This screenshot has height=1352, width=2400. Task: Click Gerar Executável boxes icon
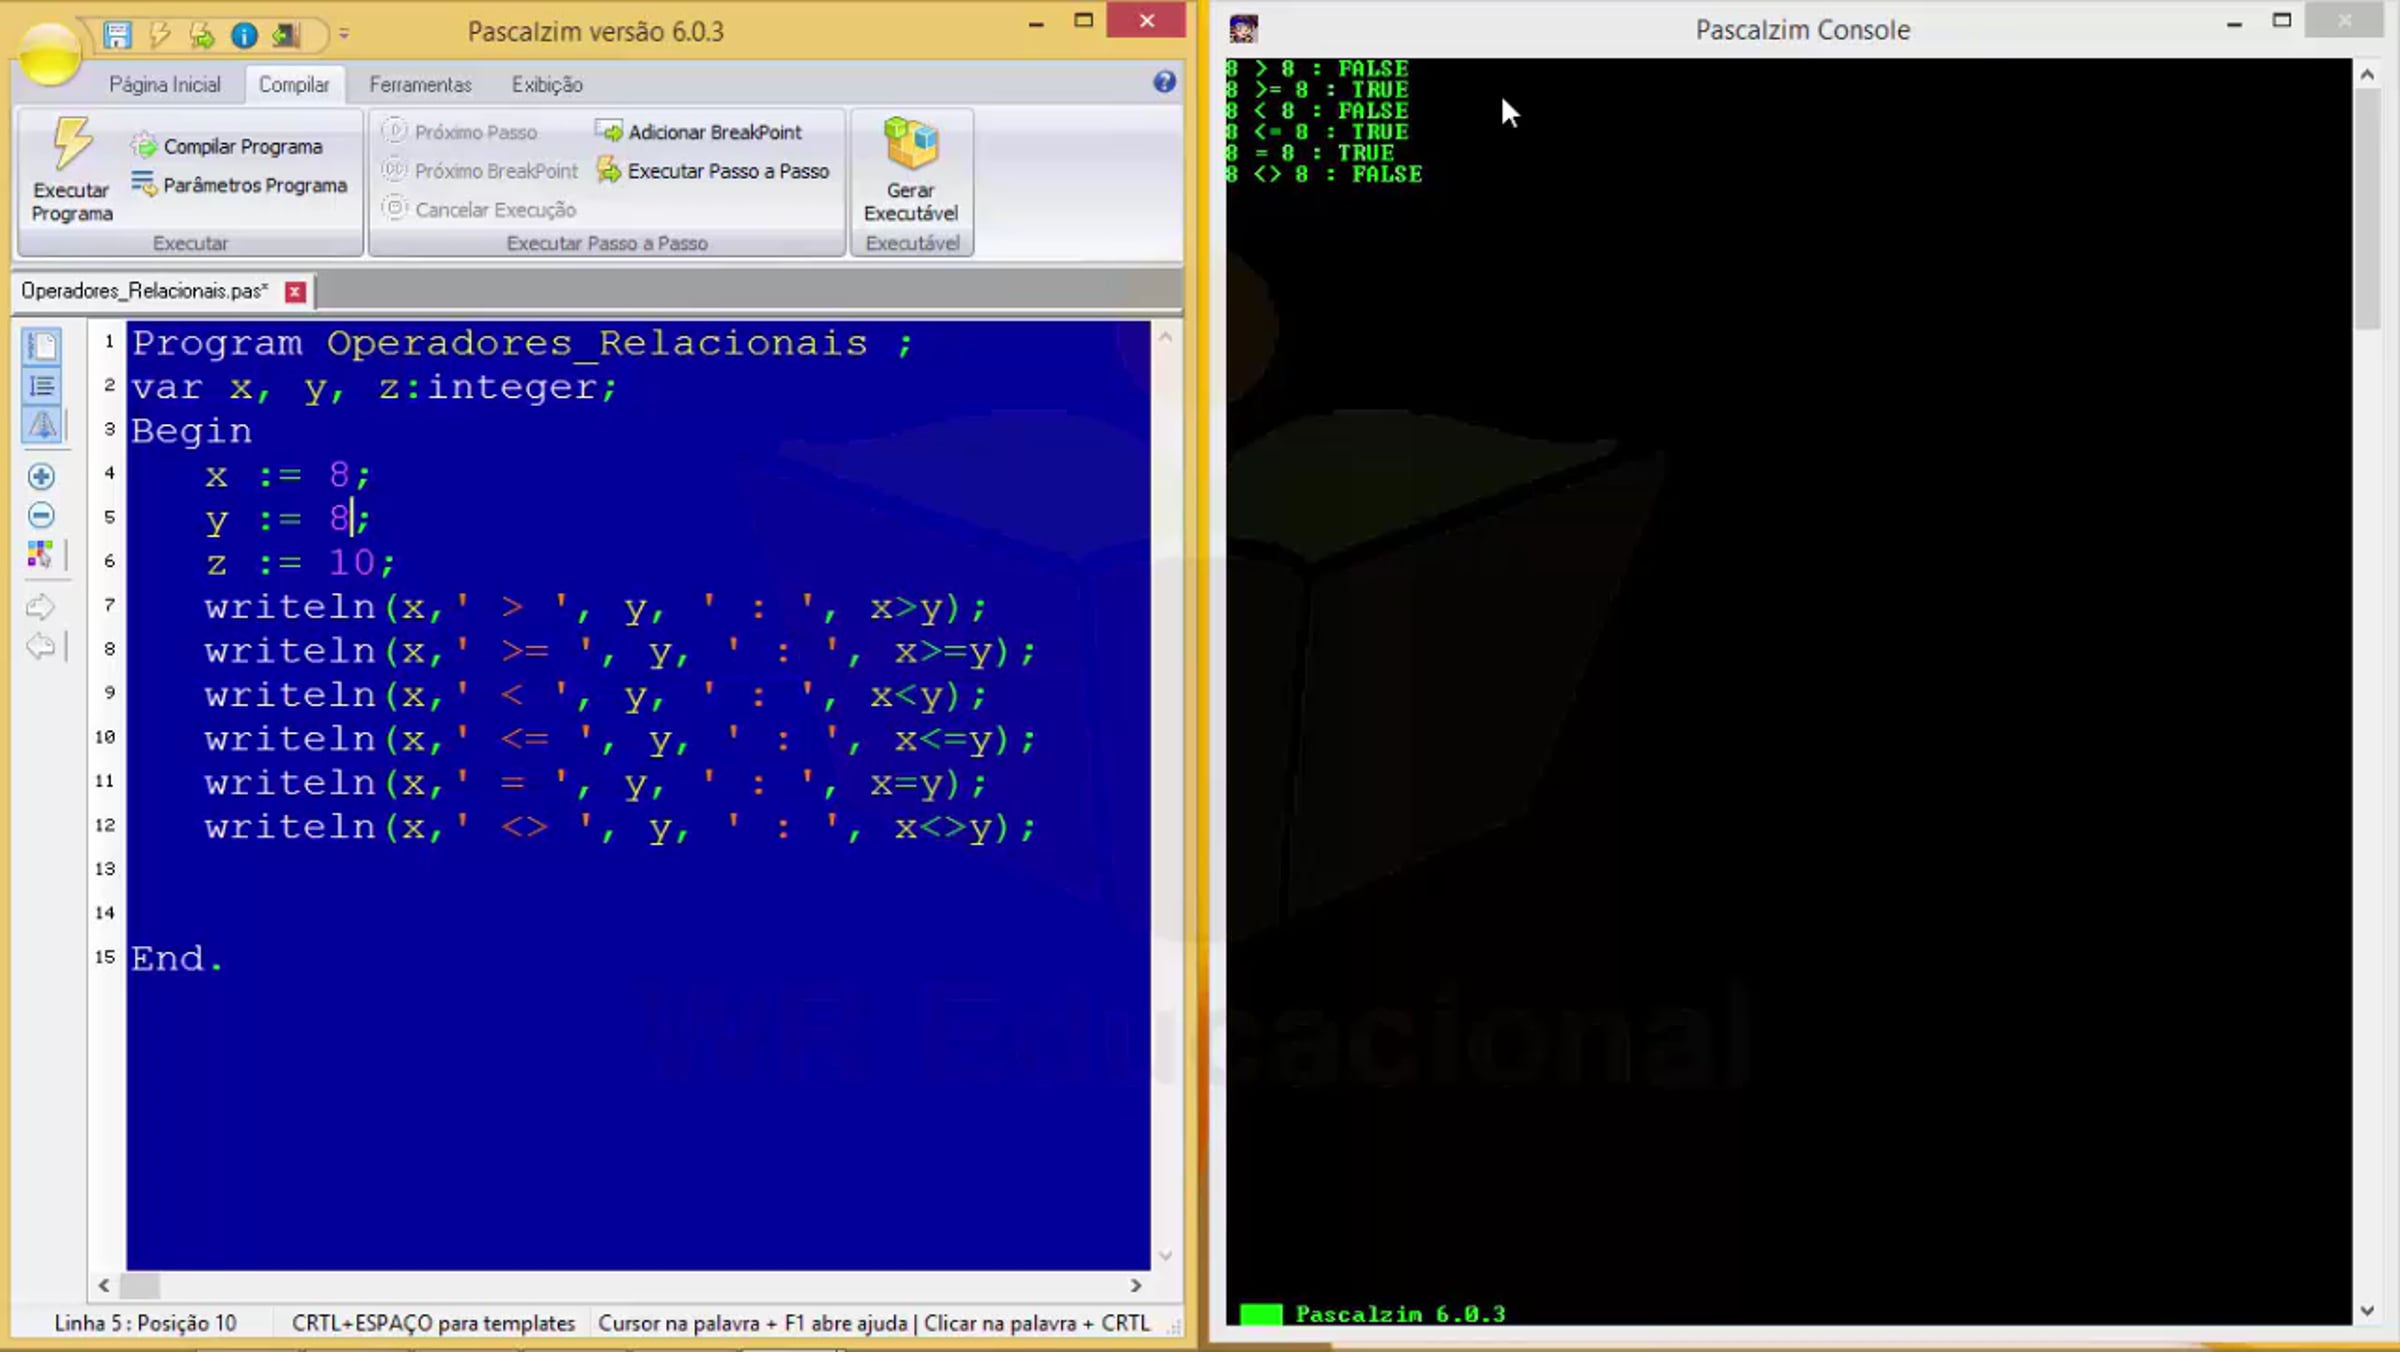pos(911,145)
